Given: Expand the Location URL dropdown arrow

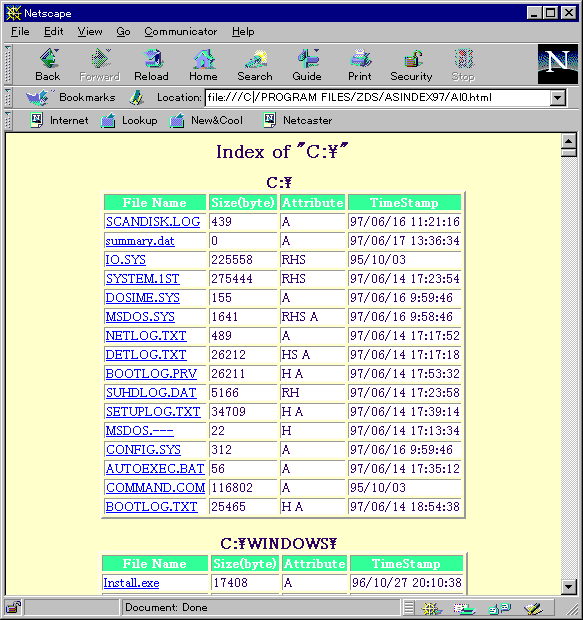Looking at the screenshot, I should point(557,98).
